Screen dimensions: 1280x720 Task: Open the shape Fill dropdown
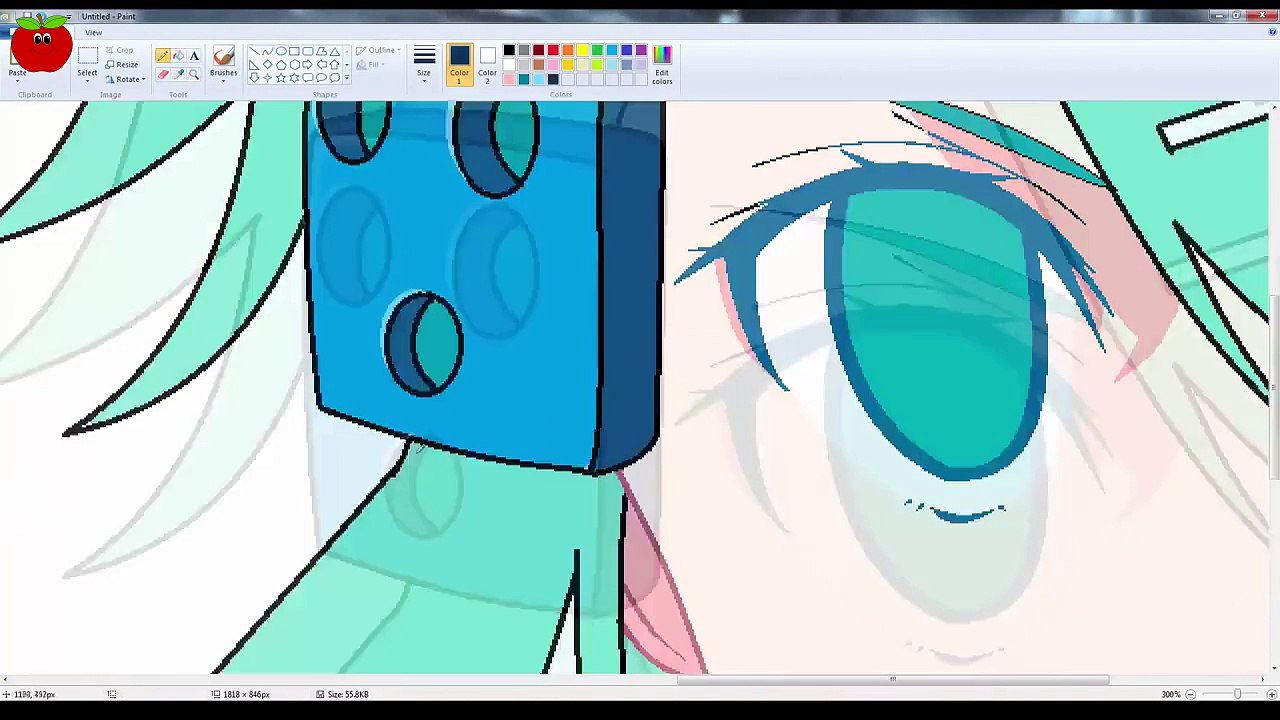(370, 65)
